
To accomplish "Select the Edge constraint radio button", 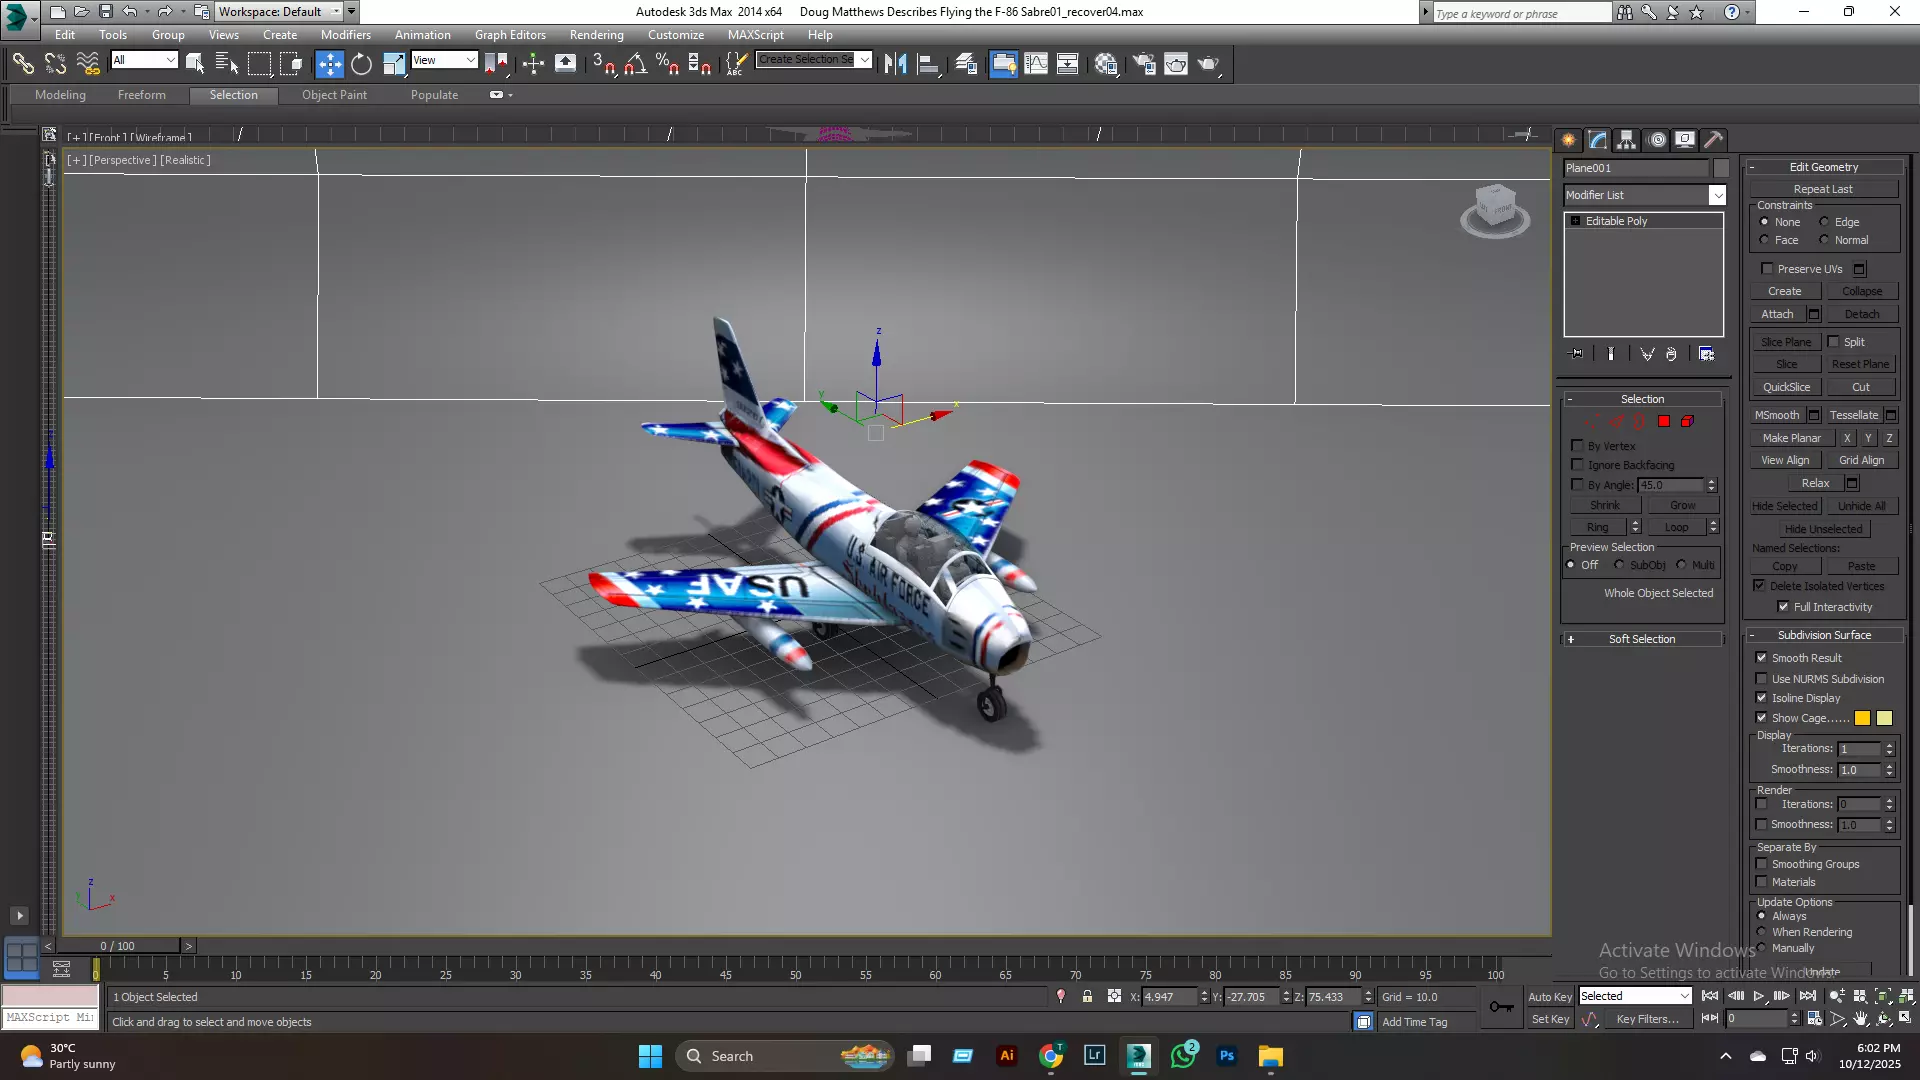I will [1824, 222].
